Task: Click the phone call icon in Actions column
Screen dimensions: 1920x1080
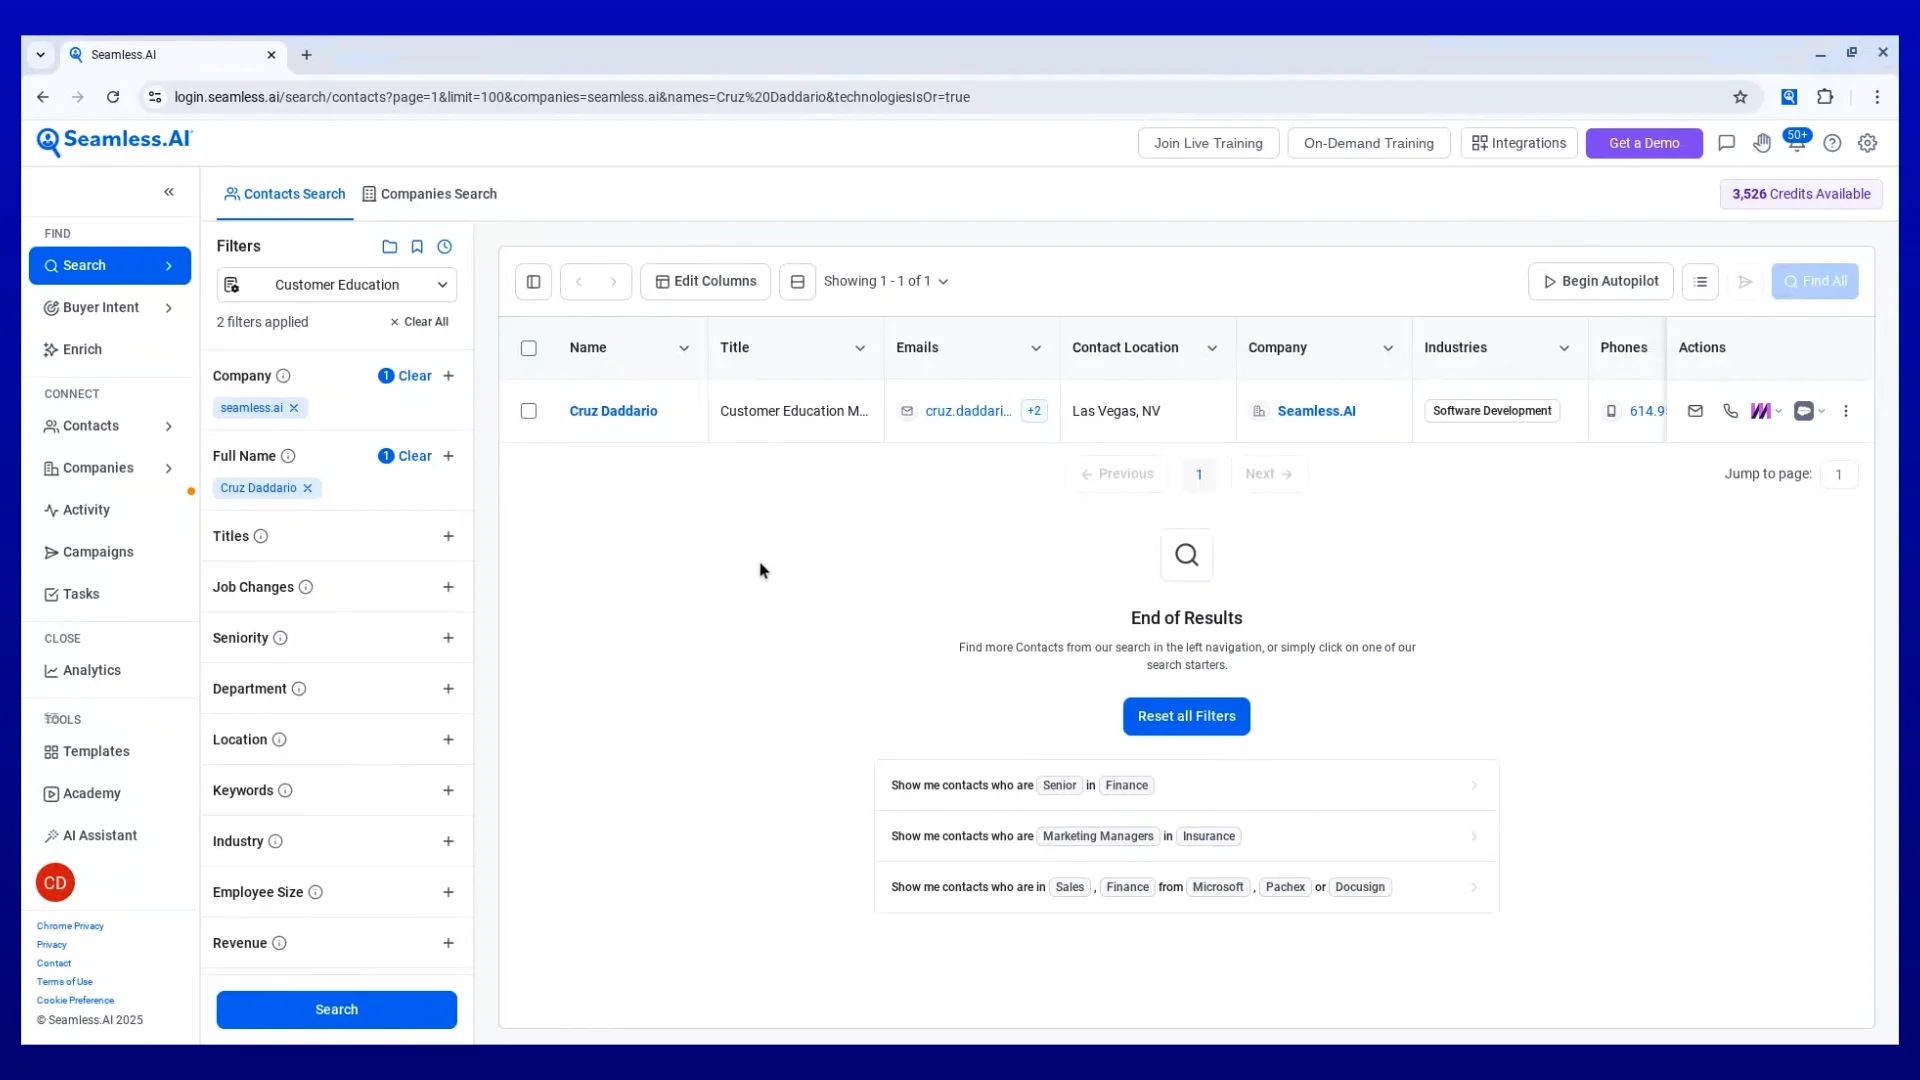Action: [x=1730, y=411]
